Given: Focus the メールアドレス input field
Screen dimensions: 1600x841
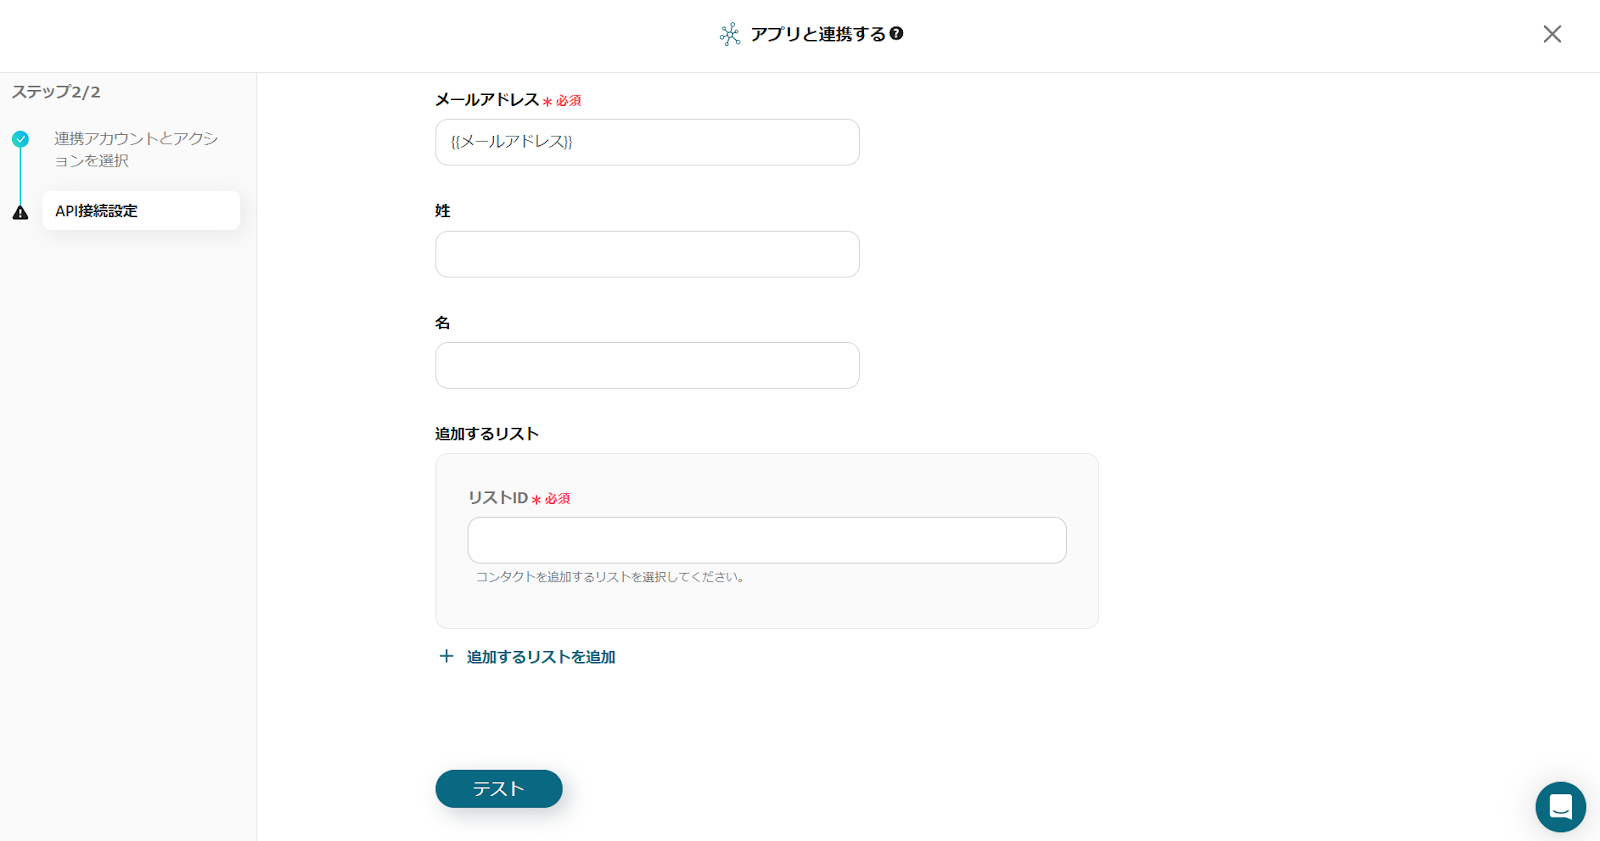Looking at the screenshot, I should pos(647,142).
